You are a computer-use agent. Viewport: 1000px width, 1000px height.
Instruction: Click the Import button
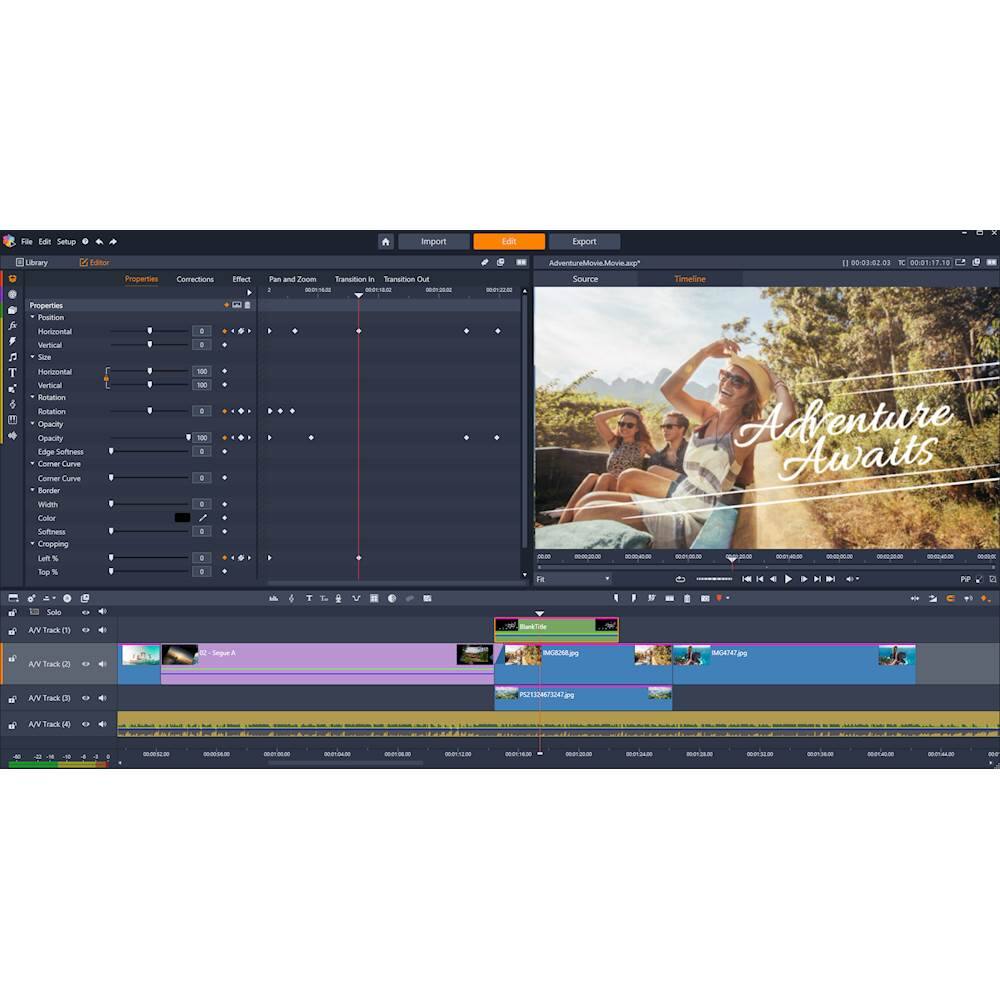click(433, 241)
